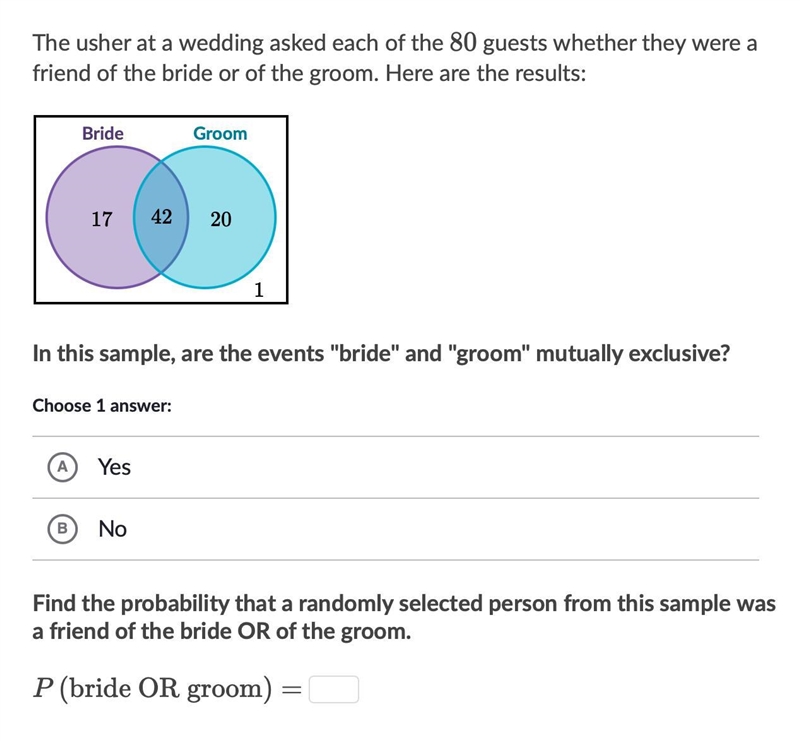800x741 pixels.
Task: Click the mutually exclusive question heading
Action: pos(381,353)
